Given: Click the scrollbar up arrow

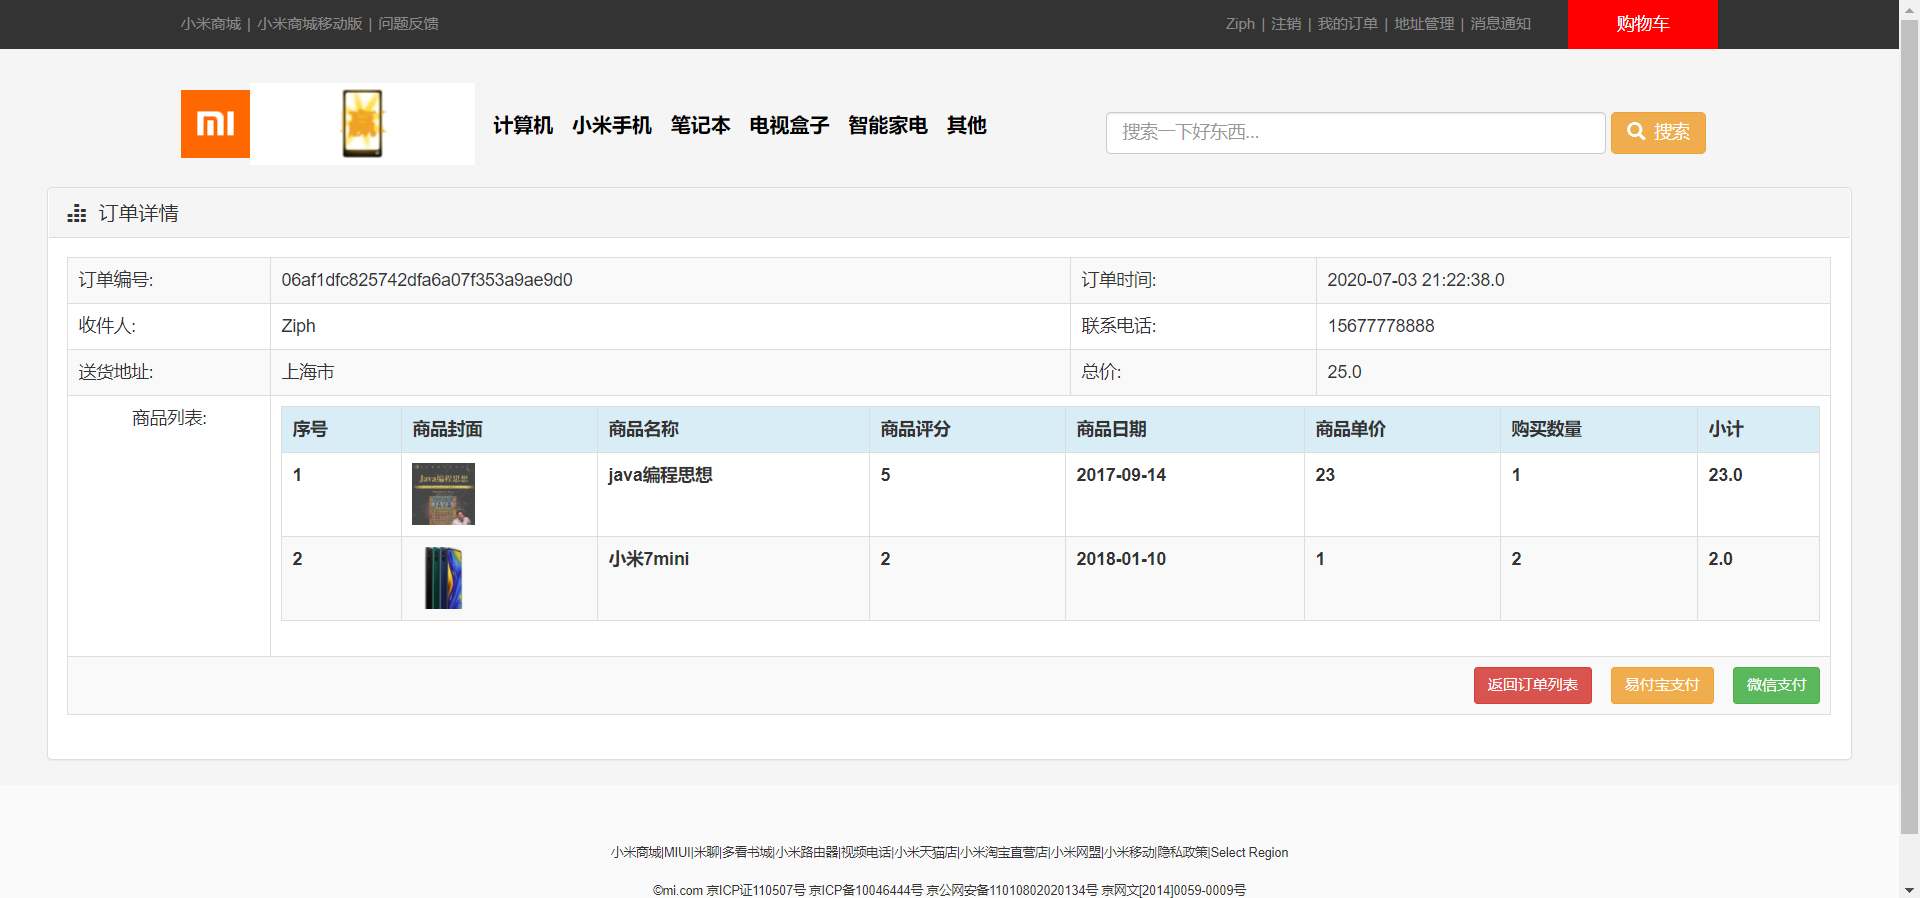Looking at the screenshot, I should [x=1909, y=8].
